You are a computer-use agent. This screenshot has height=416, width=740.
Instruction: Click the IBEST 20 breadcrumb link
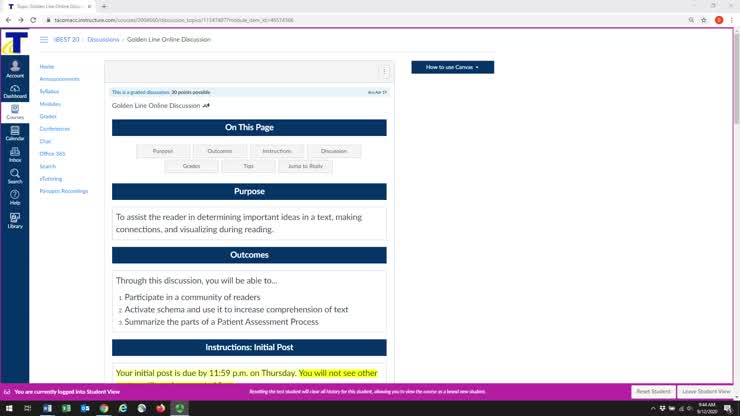pyautogui.click(x=67, y=40)
